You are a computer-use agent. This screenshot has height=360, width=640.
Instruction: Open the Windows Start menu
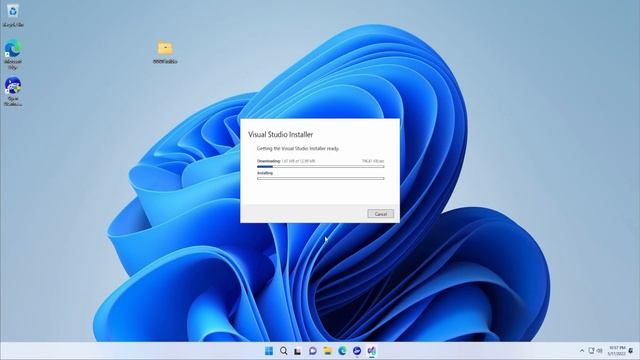click(x=269, y=351)
